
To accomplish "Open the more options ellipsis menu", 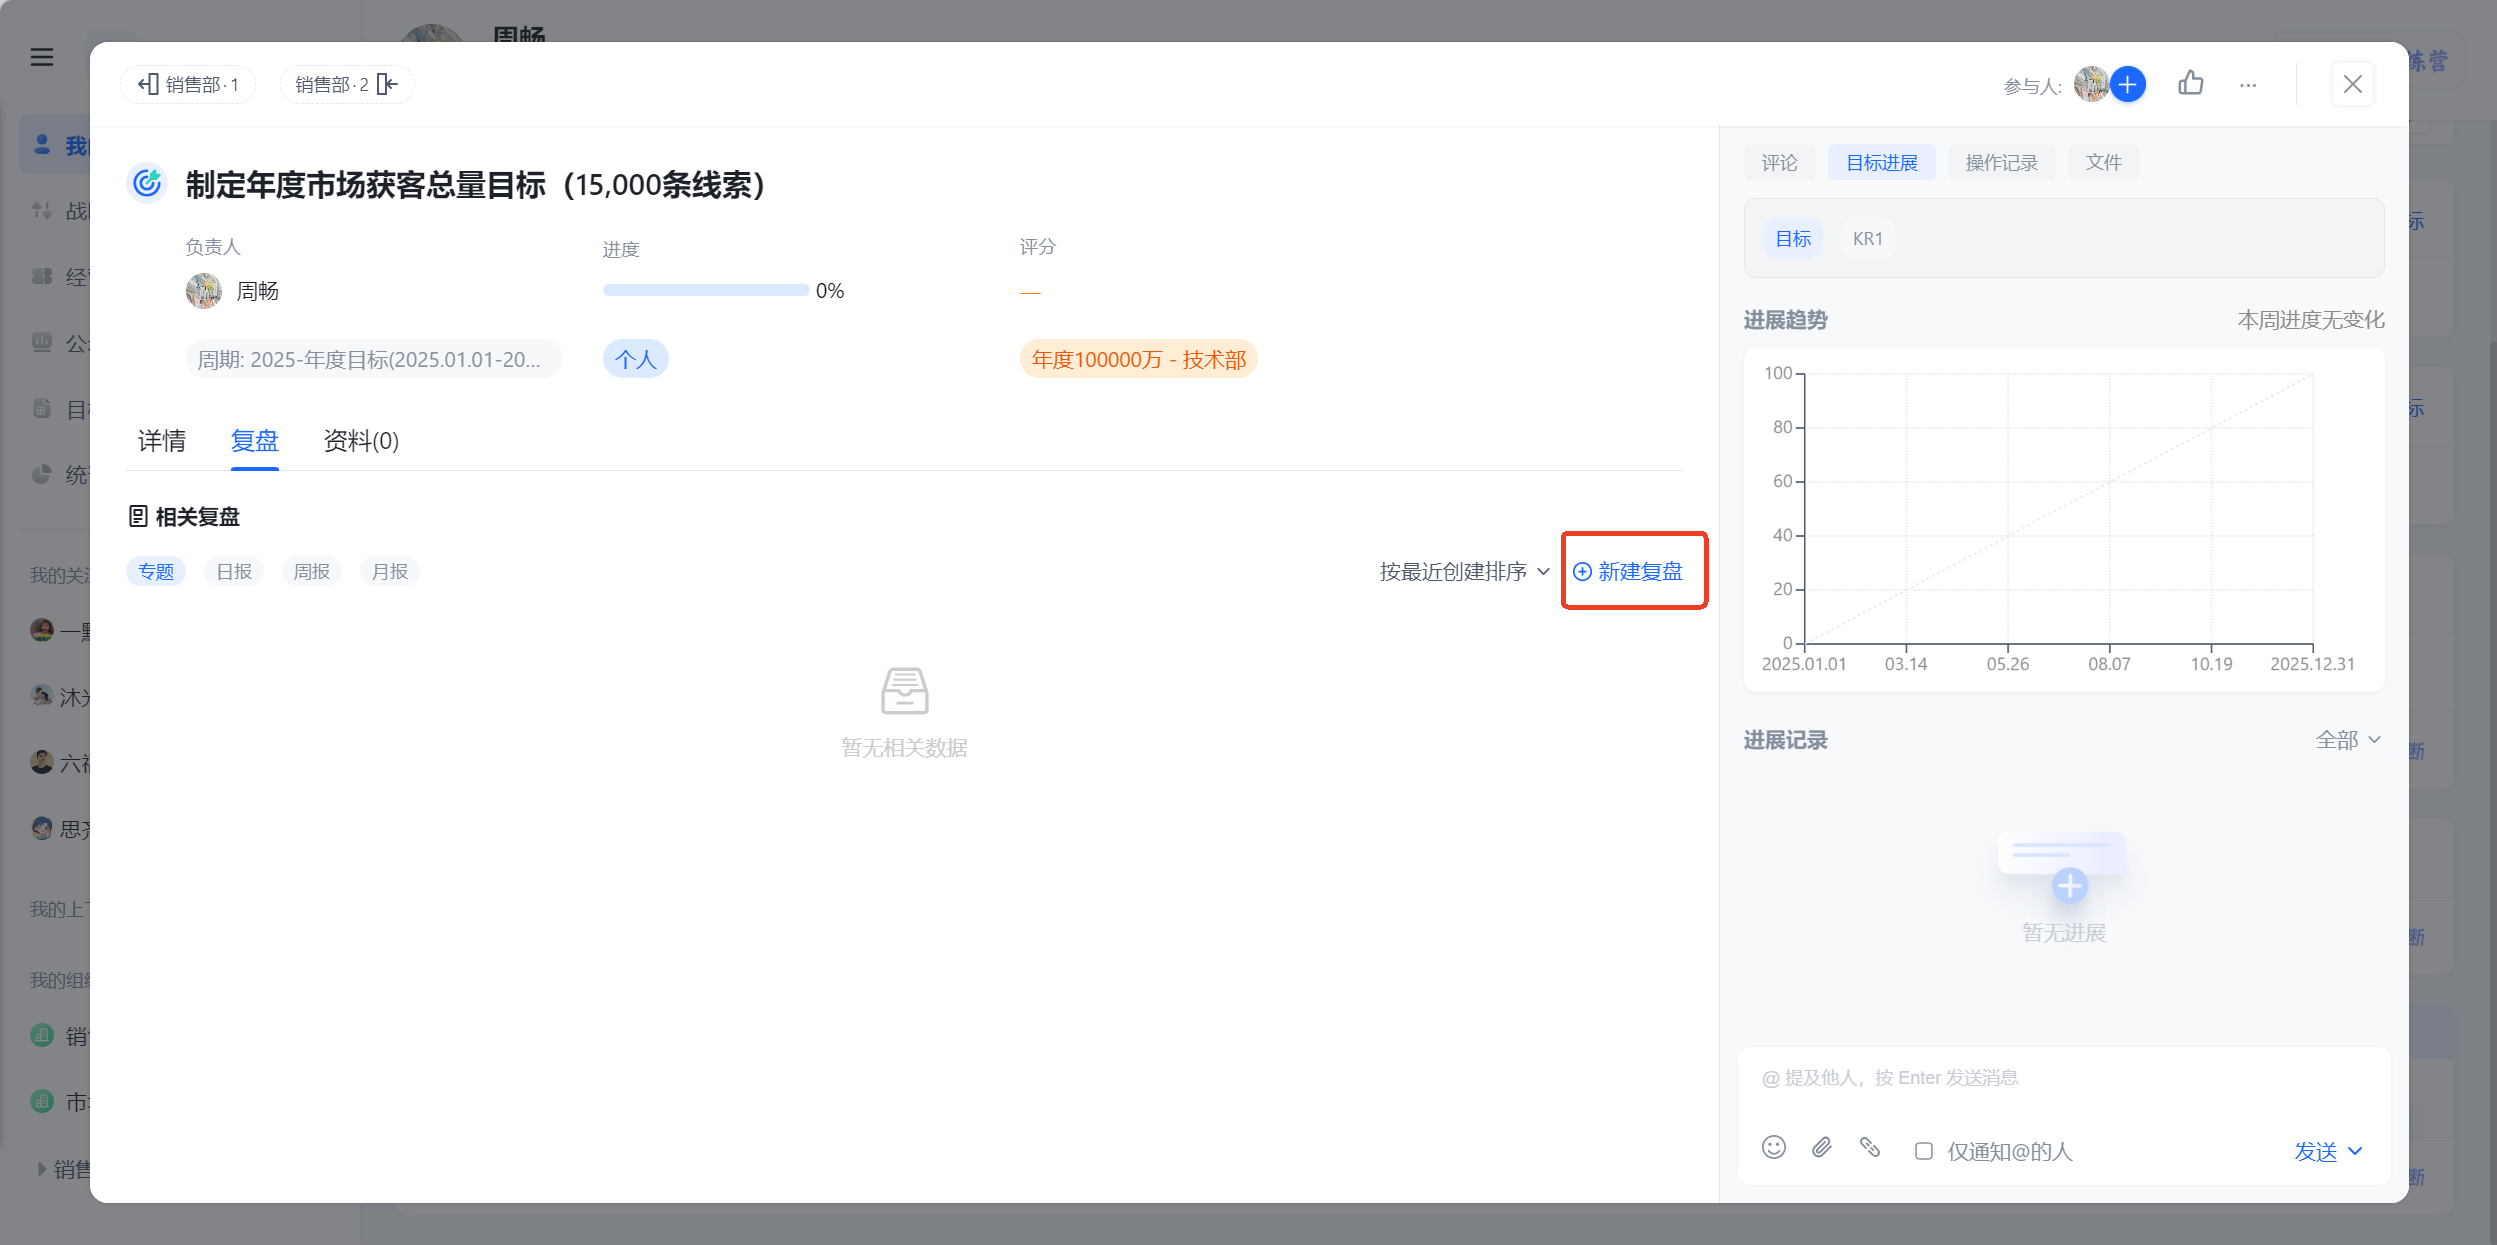I will (2248, 86).
